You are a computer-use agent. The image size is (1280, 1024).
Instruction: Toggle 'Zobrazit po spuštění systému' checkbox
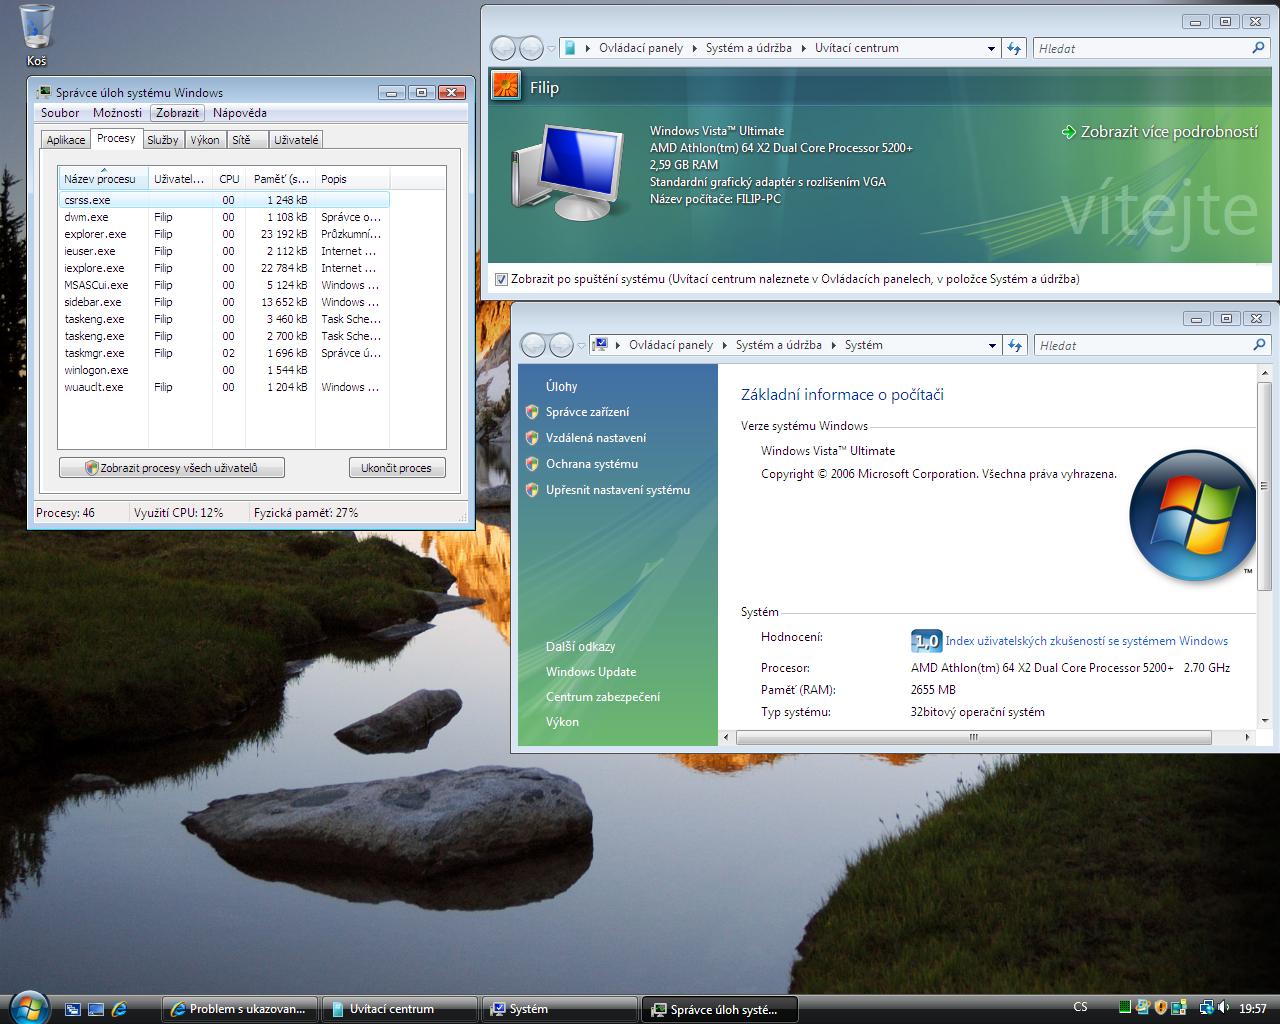tap(502, 279)
